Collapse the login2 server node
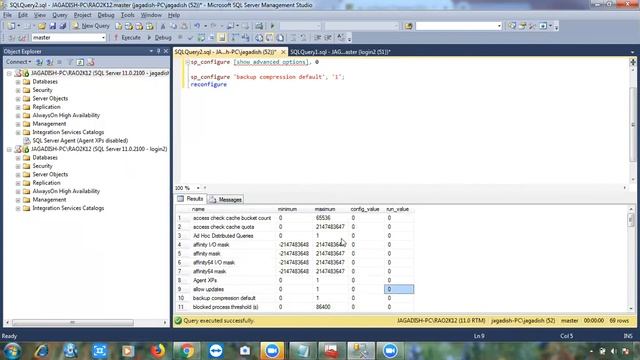Viewport: 640px width, 360px height. coord(9,149)
